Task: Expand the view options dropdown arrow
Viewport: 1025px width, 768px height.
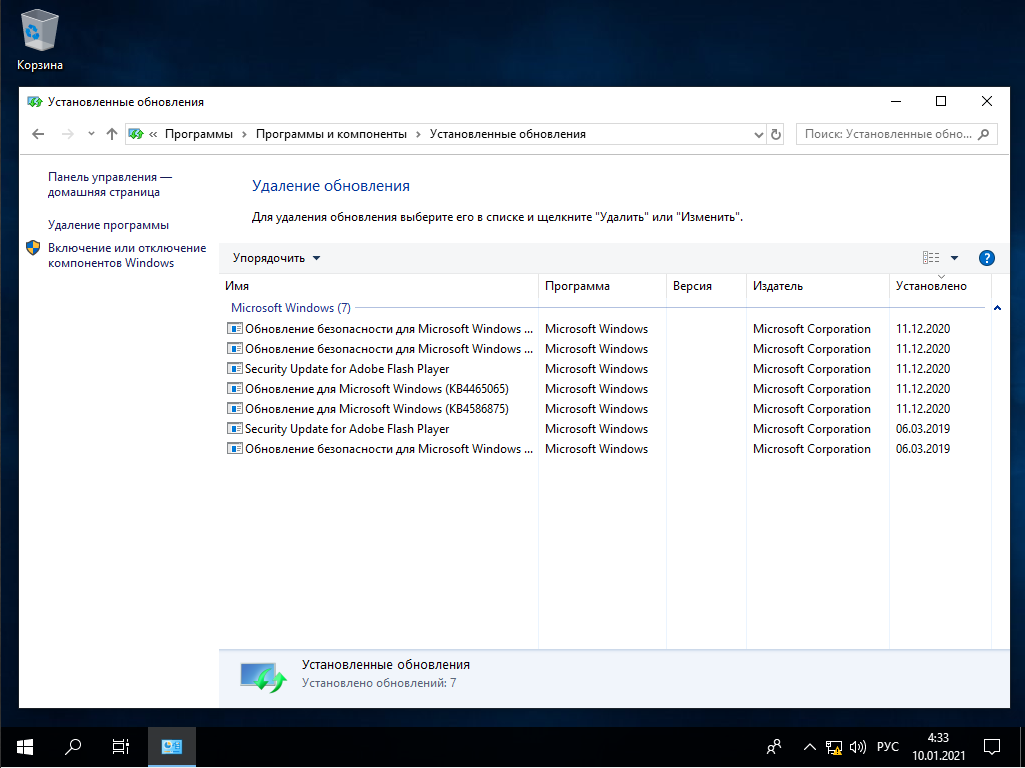Action: [x=954, y=258]
